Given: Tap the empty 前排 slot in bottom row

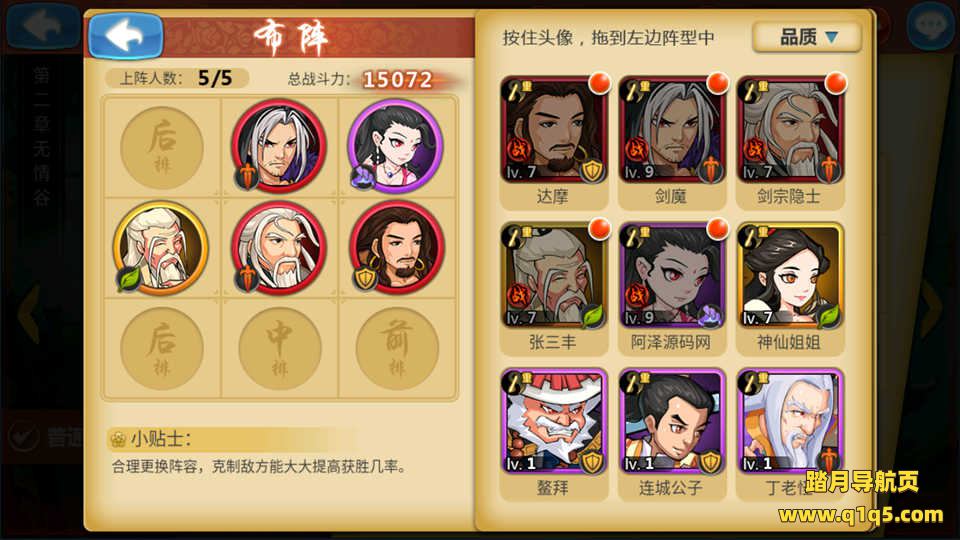Looking at the screenshot, I should (397, 349).
